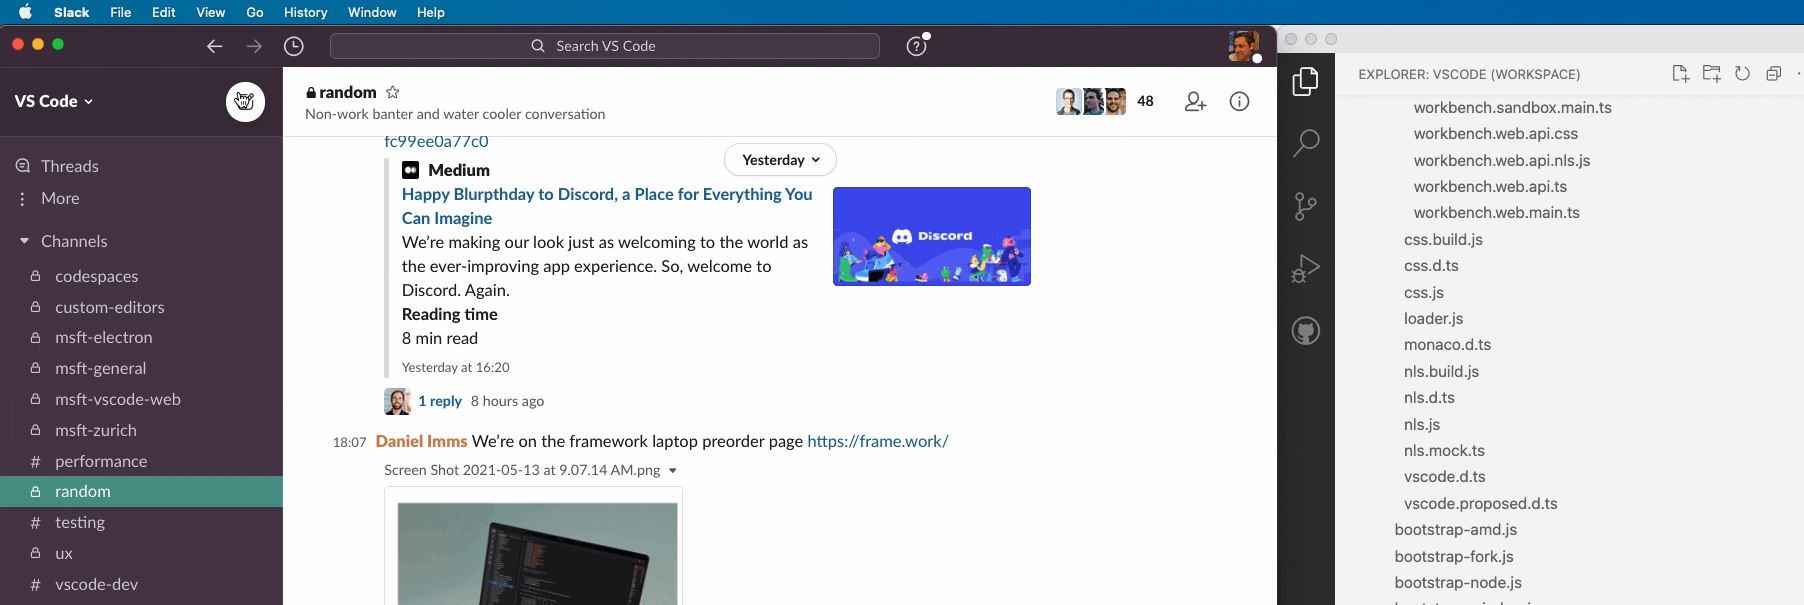Open the Edit menu
The width and height of the screenshot is (1804, 605).
tap(164, 12)
